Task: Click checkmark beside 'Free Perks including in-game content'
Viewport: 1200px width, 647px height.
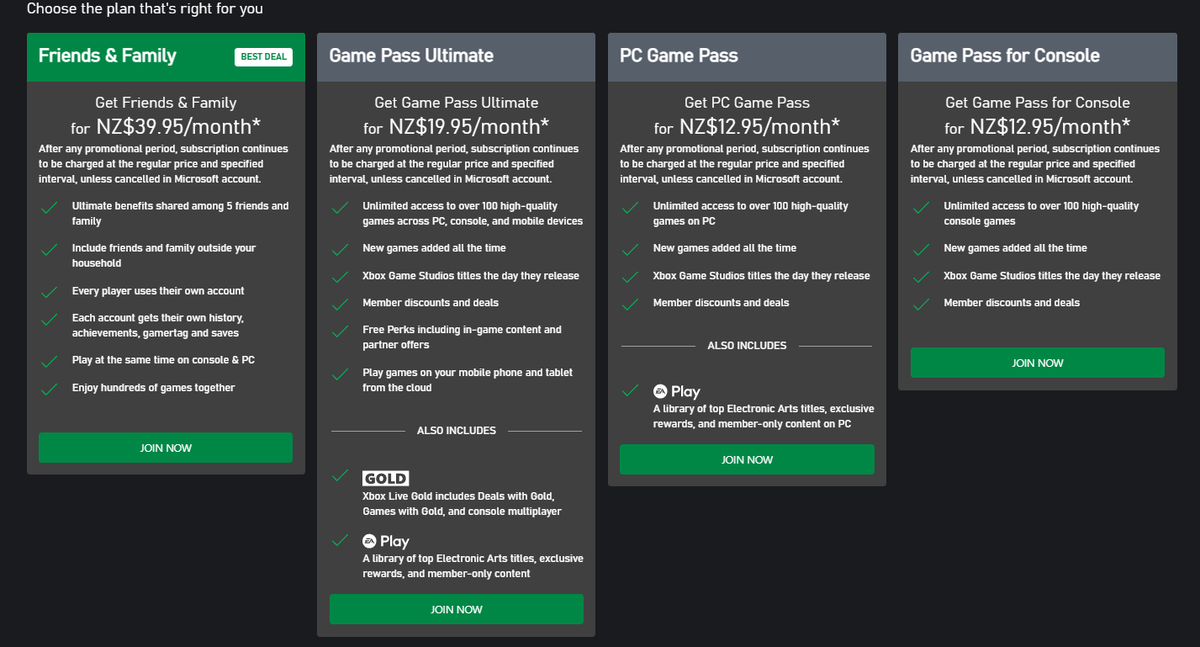Action: tap(340, 331)
